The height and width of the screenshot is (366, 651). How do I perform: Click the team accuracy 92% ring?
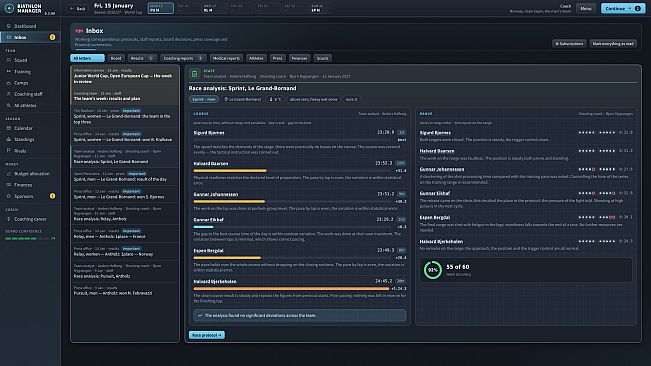pos(433,270)
